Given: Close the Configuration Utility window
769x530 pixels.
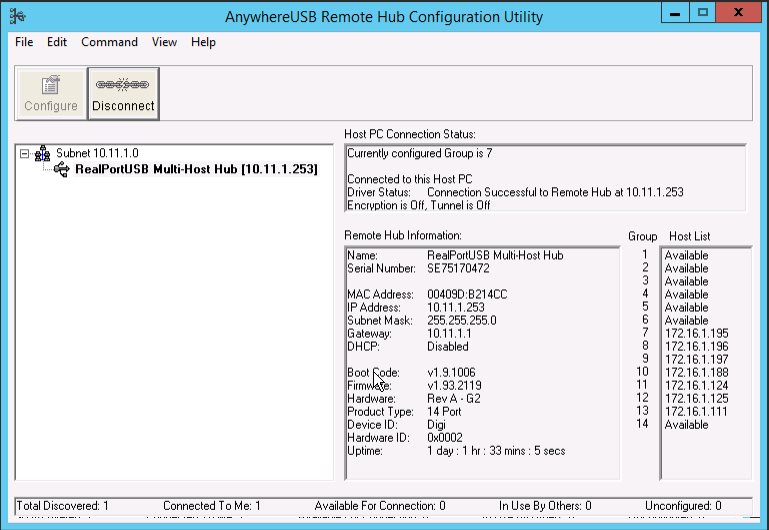Looking at the screenshot, I should click(738, 13).
